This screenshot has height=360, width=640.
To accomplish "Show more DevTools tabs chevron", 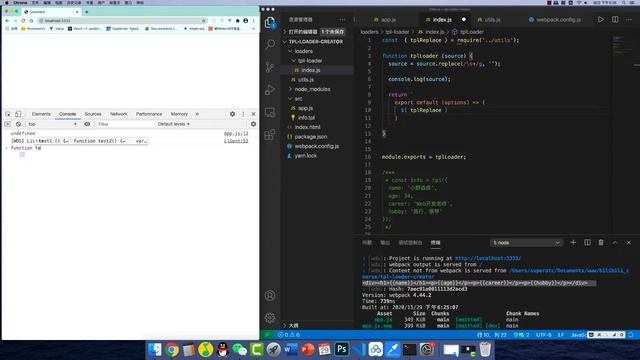I will (197, 114).
